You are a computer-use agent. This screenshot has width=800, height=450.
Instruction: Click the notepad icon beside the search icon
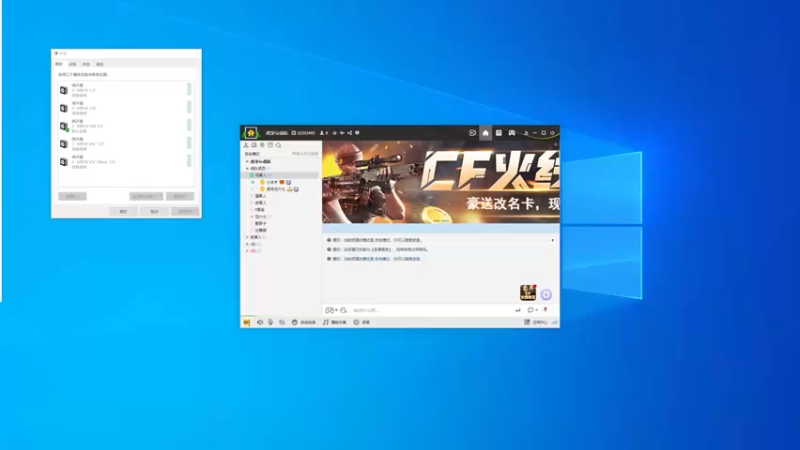[x=270, y=145]
